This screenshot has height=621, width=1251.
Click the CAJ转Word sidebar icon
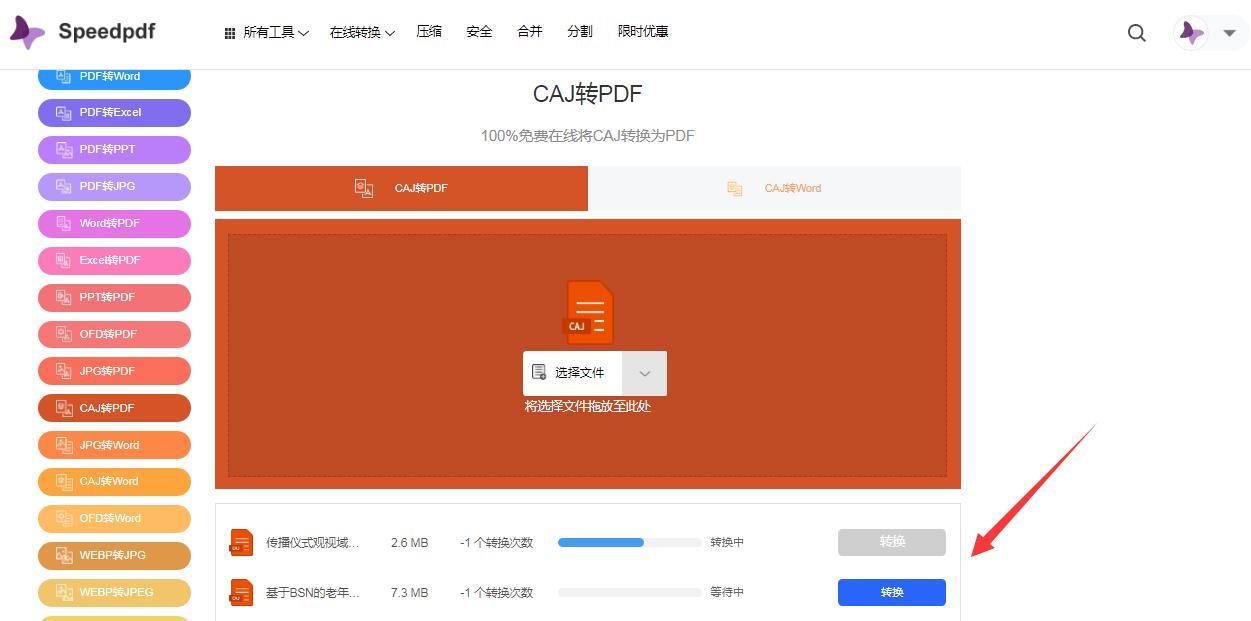[63, 482]
